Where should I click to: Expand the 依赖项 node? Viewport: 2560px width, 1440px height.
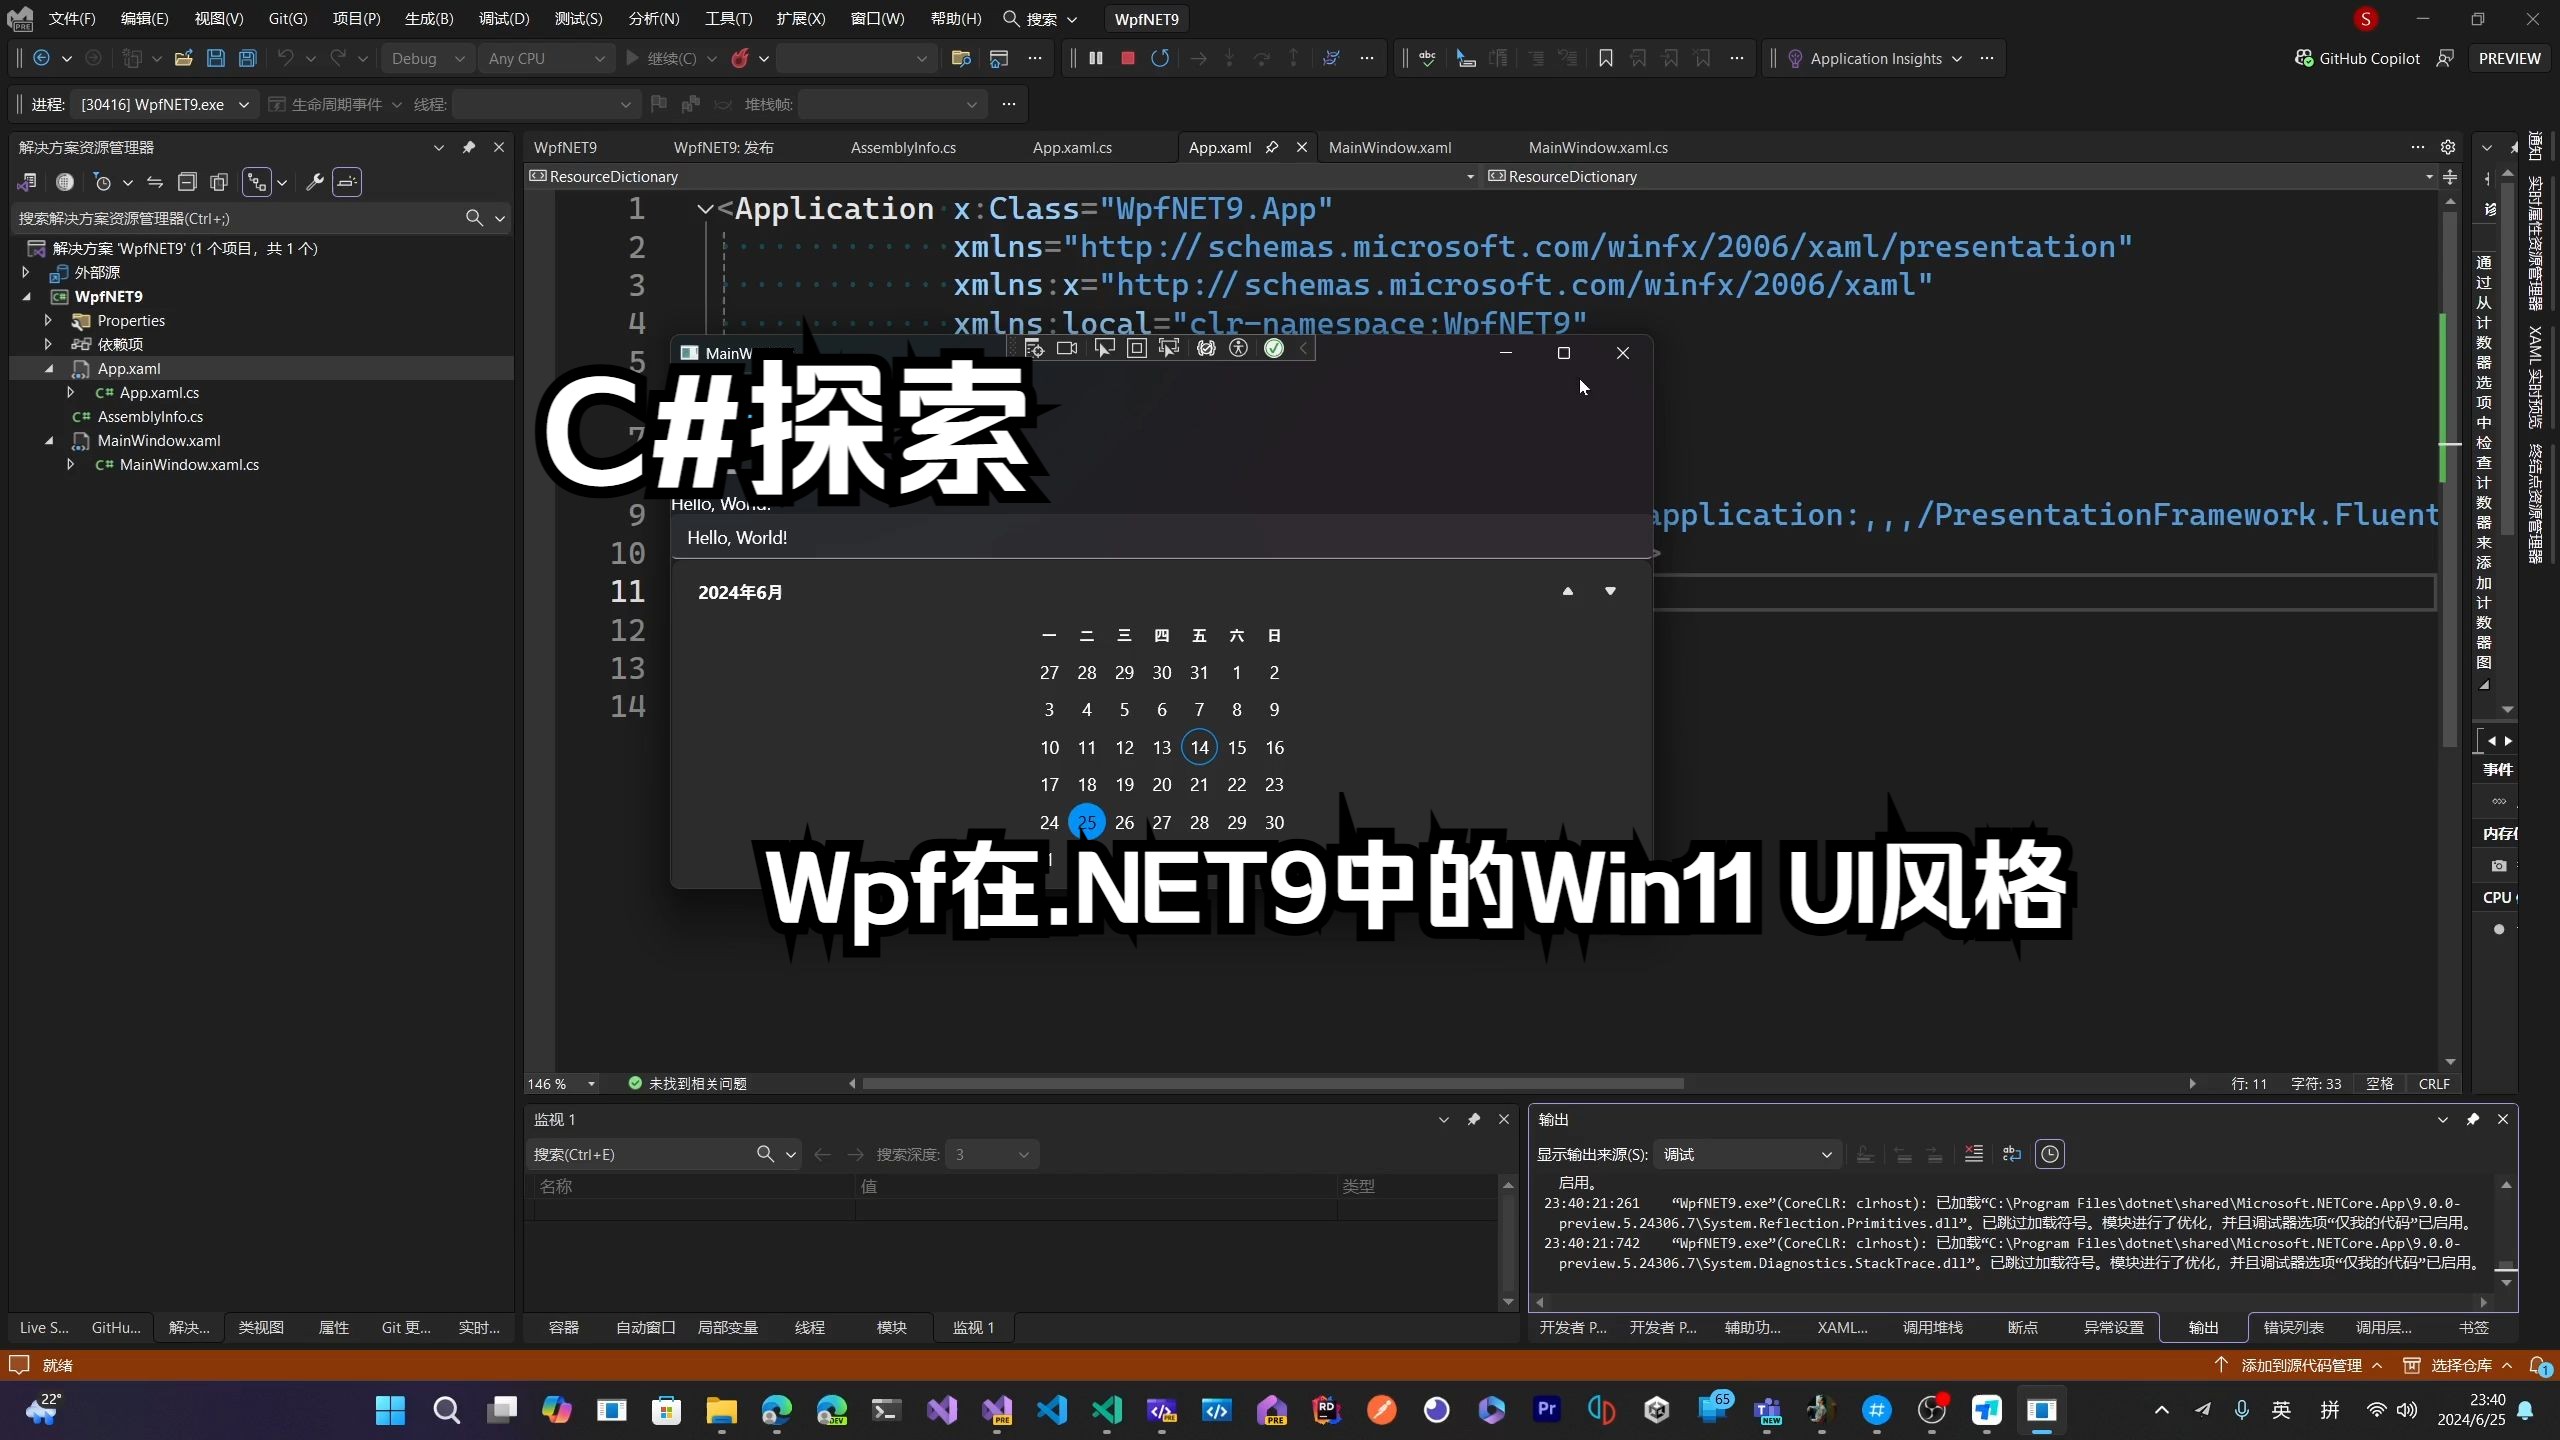coord(48,344)
